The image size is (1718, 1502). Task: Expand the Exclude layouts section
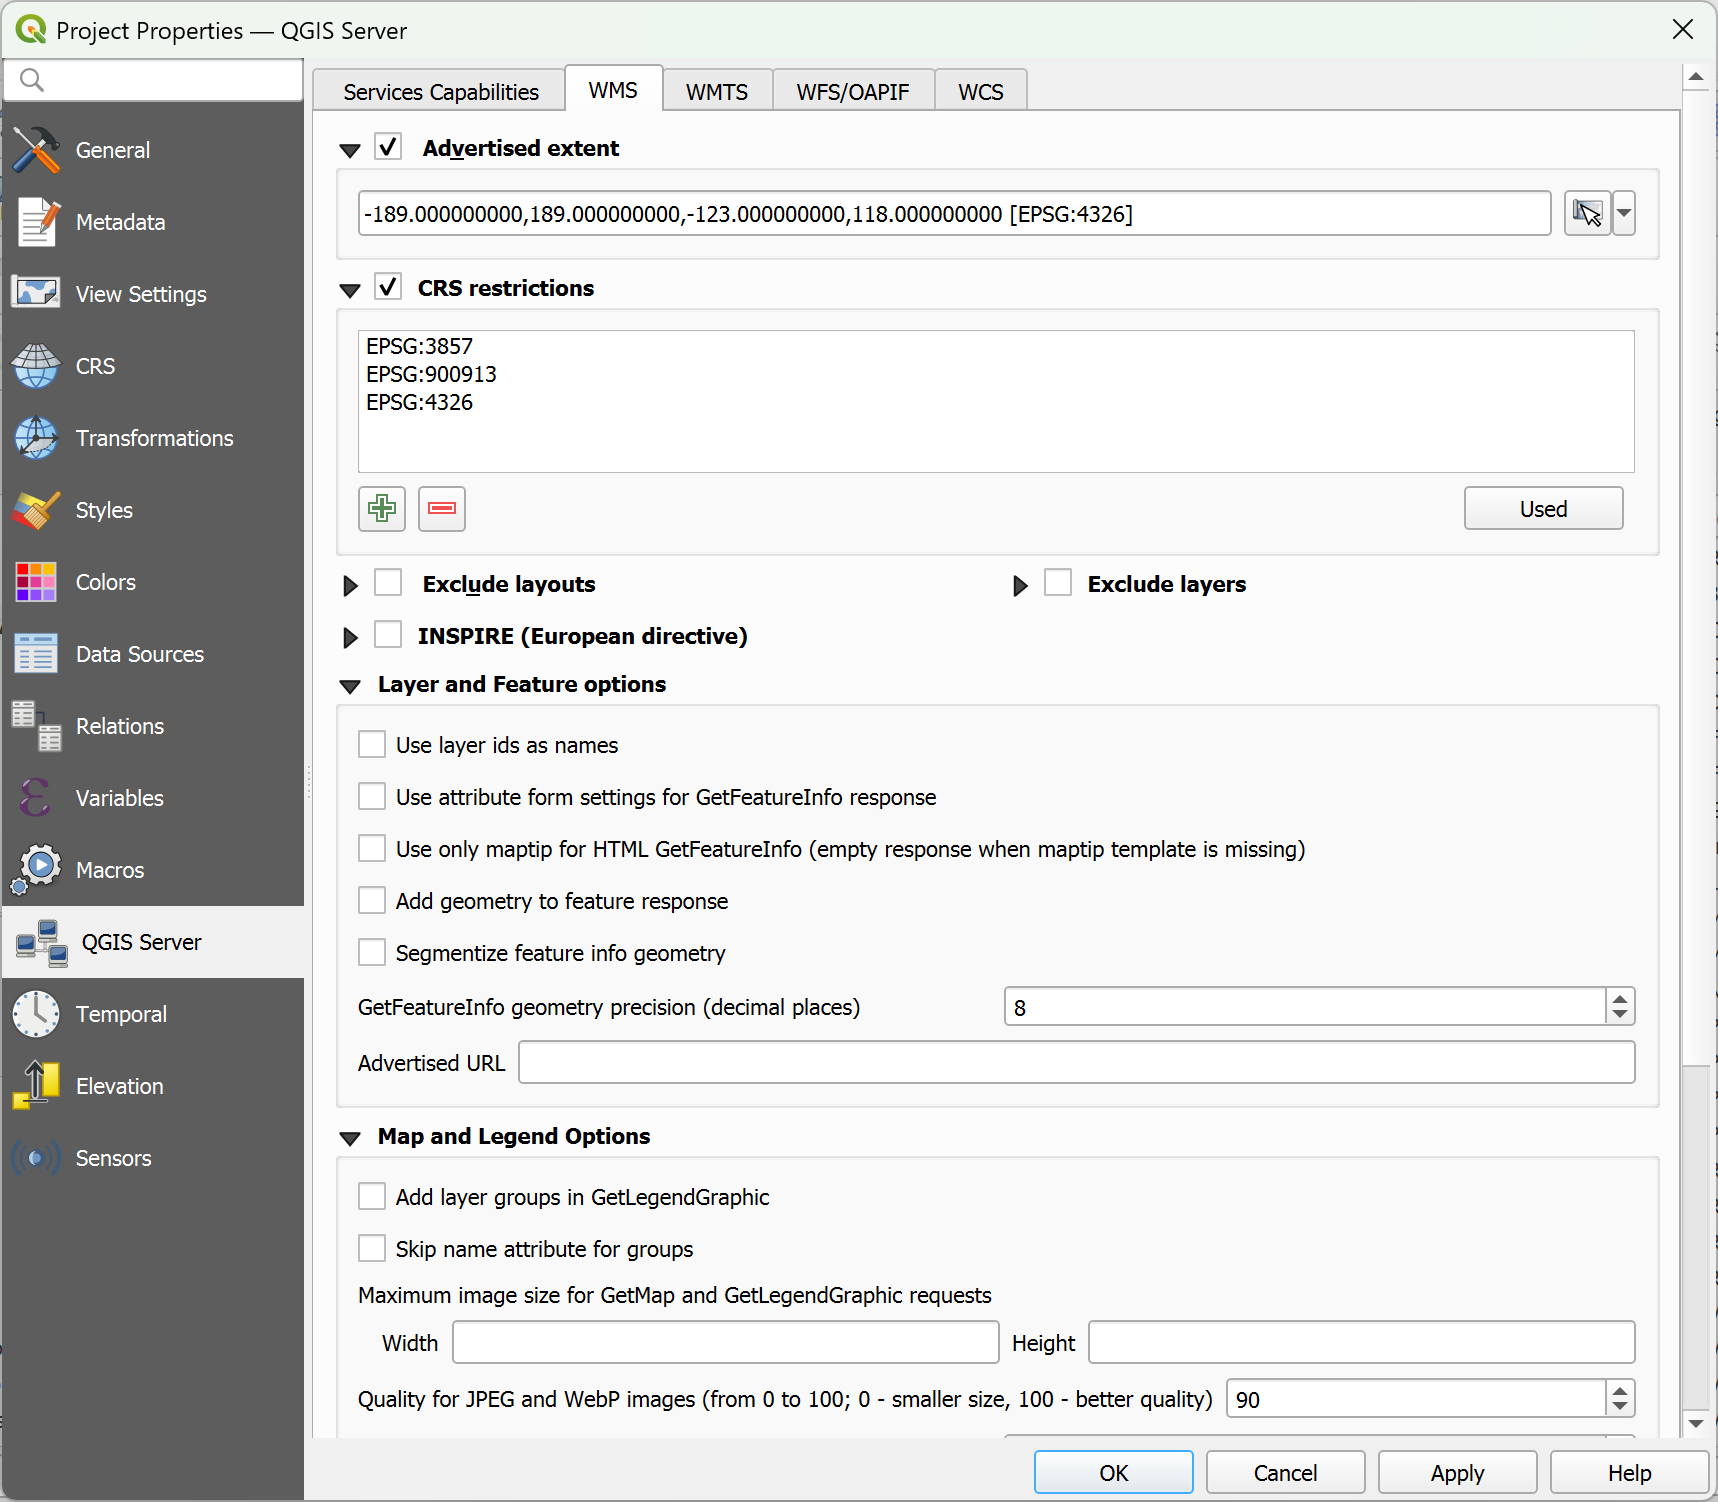[350, 586]
